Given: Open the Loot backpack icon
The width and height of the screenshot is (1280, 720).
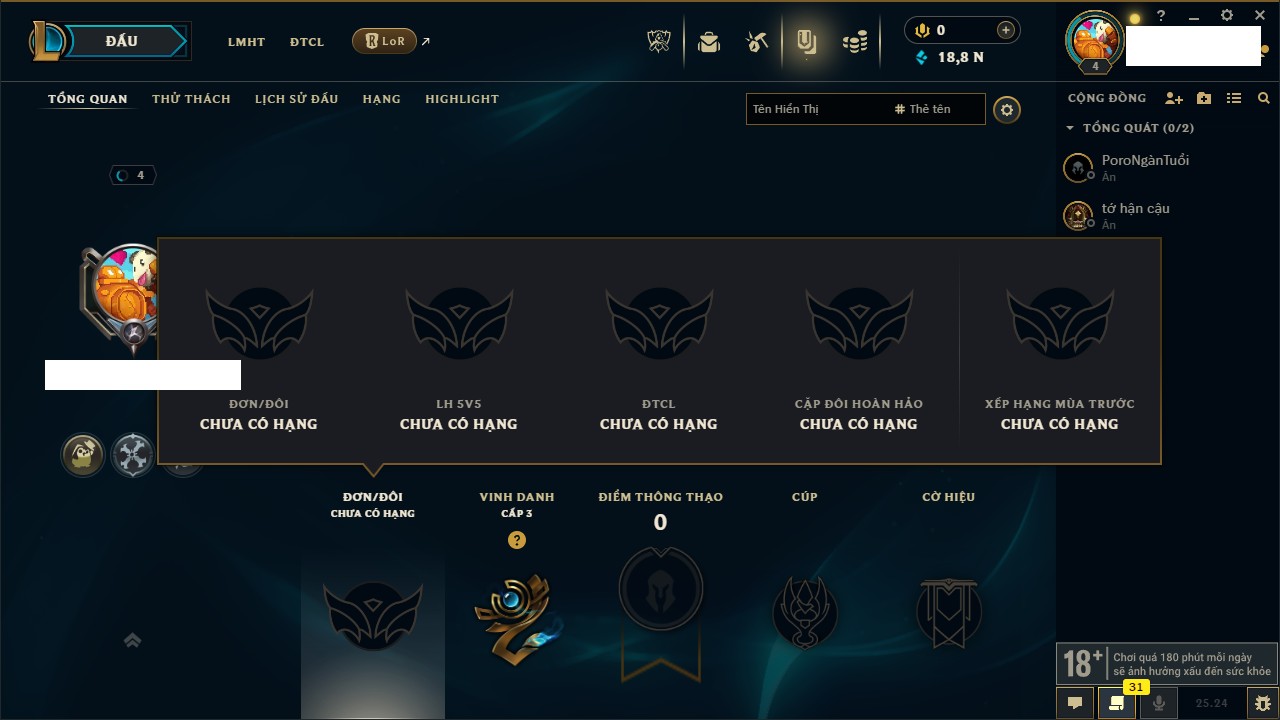Looking at the screenshot, I should (709, 42).
